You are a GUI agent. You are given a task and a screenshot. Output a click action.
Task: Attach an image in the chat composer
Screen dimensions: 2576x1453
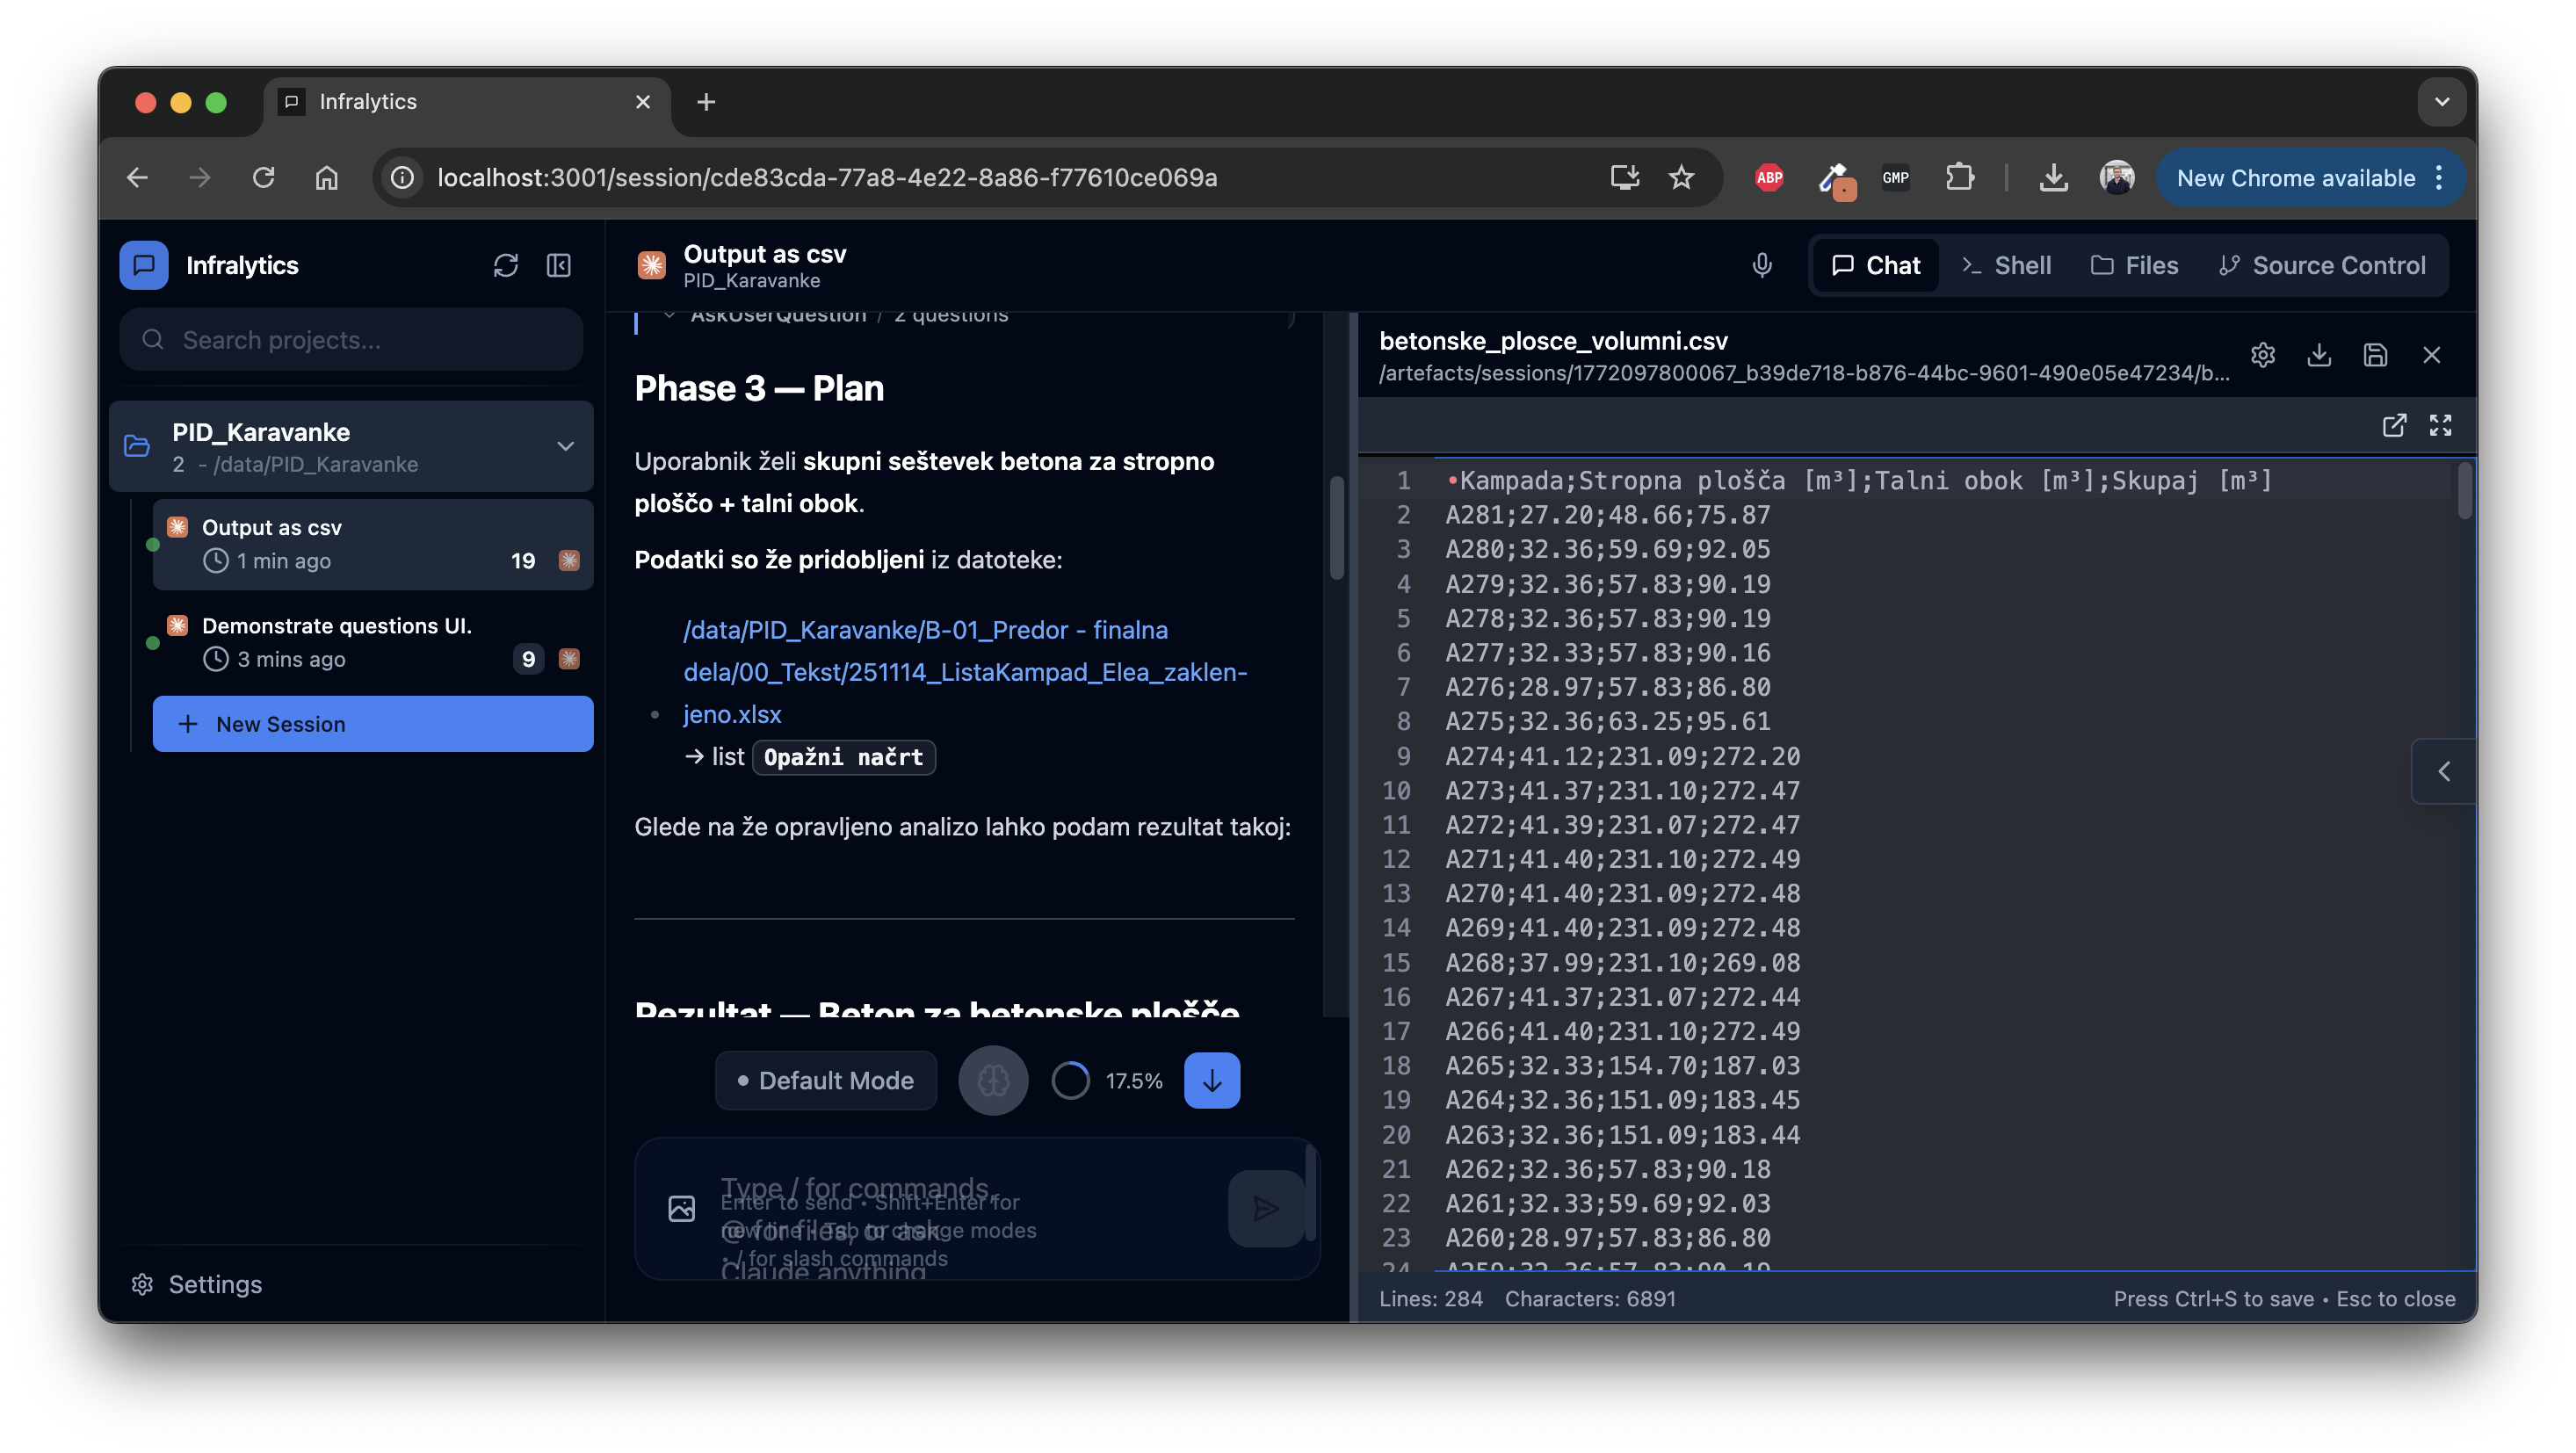click(x=682, y=1208)
